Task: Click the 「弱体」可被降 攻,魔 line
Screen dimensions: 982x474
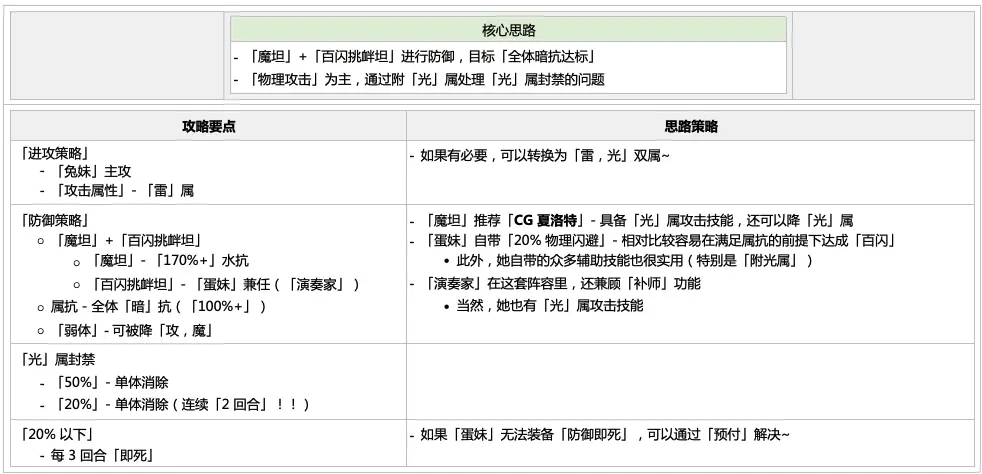Action: click(133, 331)
